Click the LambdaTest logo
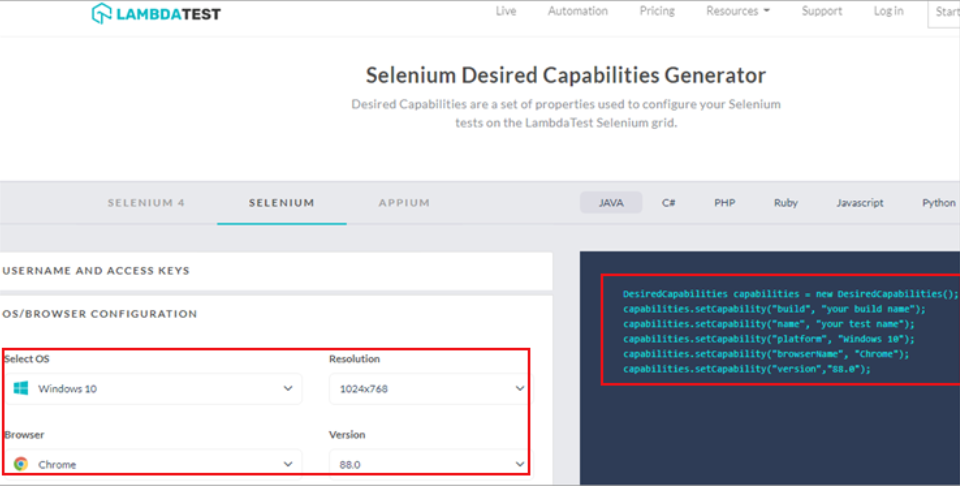Image resolution: width=960 pixels, height=486 pixels. point(156,14)
